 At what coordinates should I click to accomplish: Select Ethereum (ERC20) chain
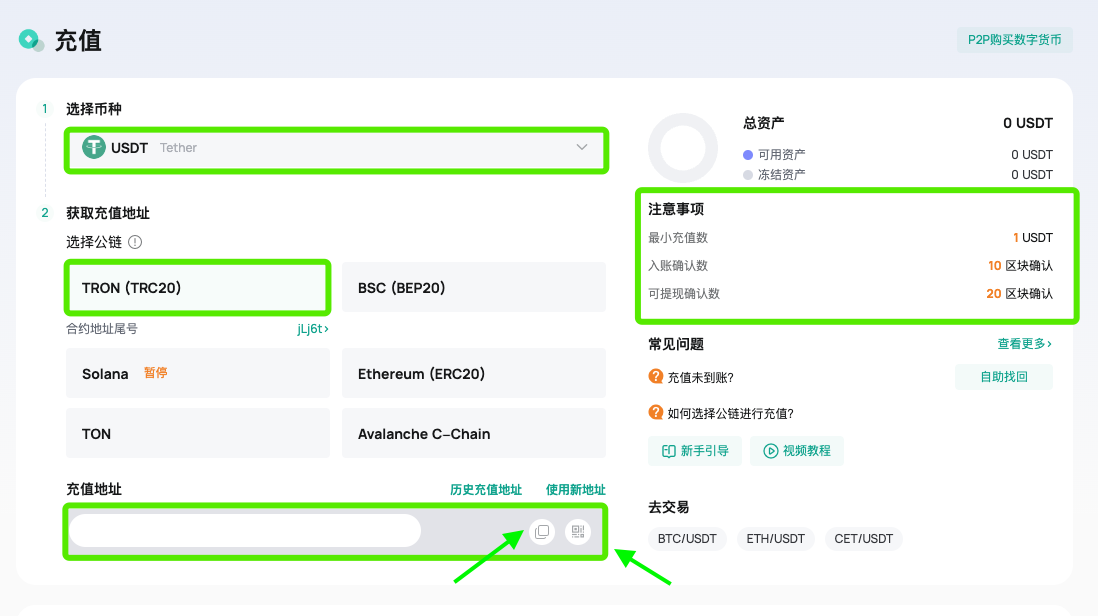tap(474, 374)
